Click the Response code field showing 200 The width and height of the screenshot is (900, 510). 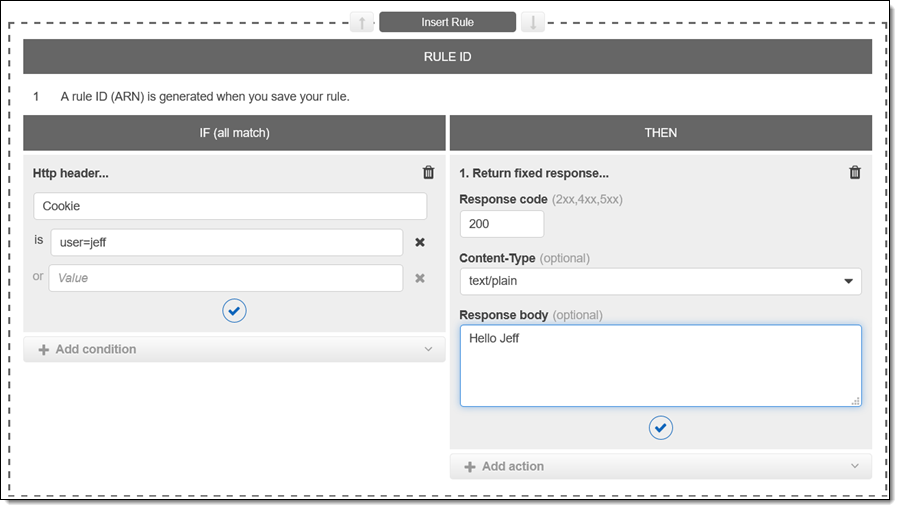(501, 224)
